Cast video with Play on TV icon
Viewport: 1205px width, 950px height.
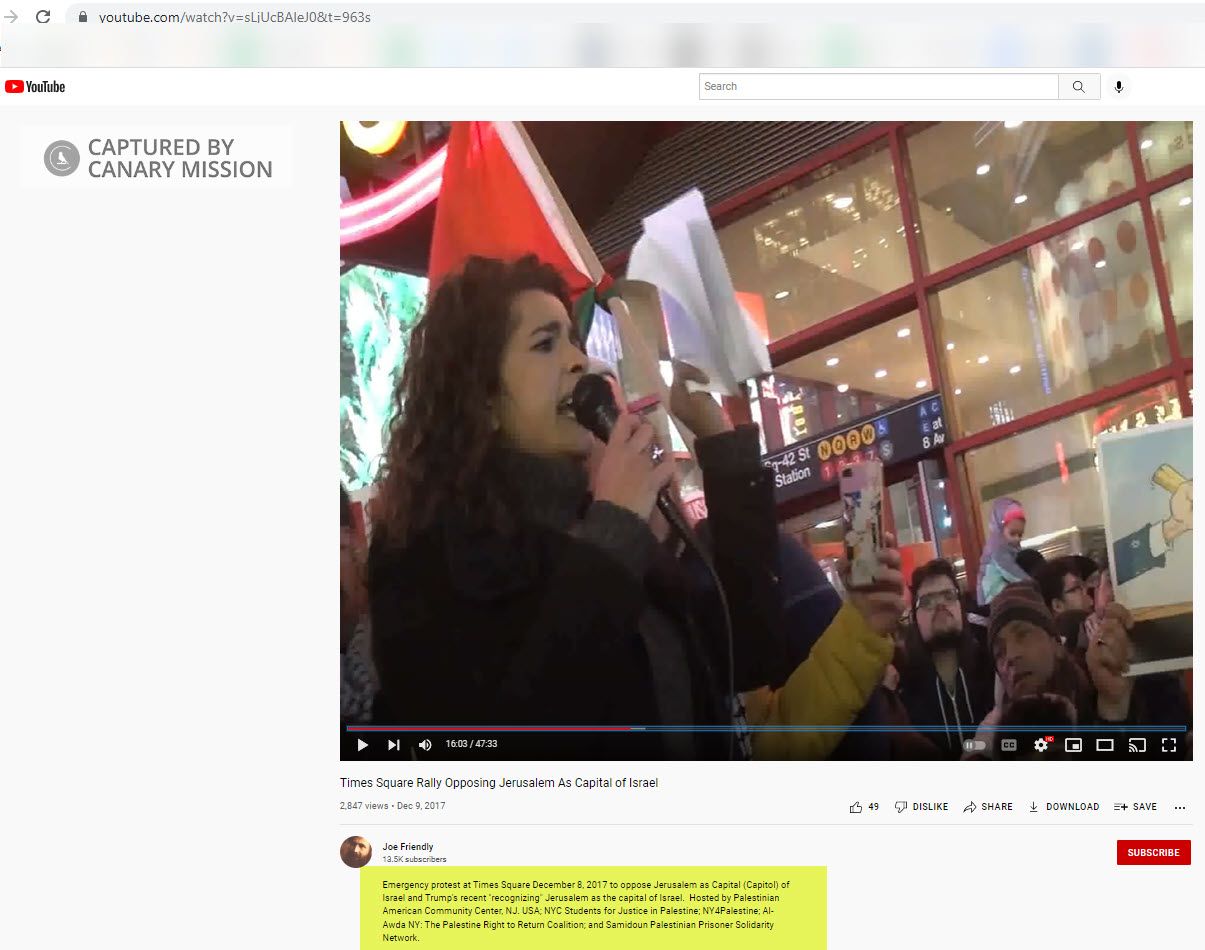(x=1137, y=745)
